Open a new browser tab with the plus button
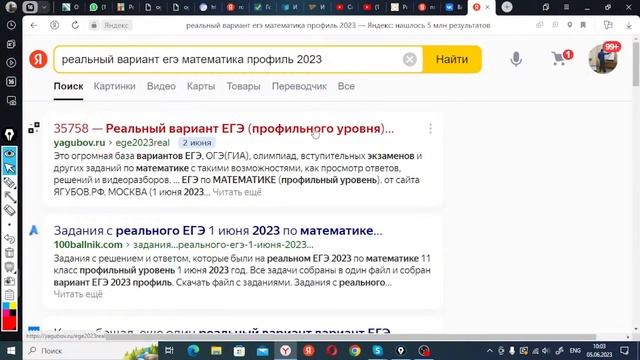This screenshot has height=360, width=640. (507, 7)
